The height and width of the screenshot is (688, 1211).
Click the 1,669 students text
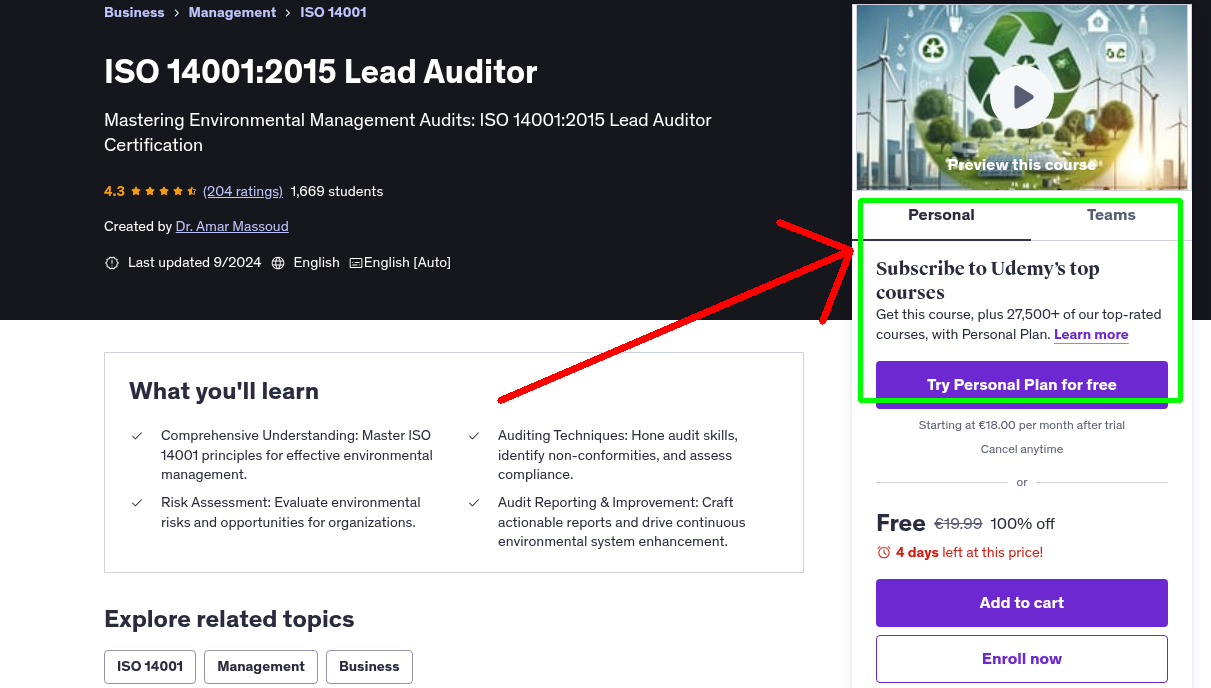[337, 191]
